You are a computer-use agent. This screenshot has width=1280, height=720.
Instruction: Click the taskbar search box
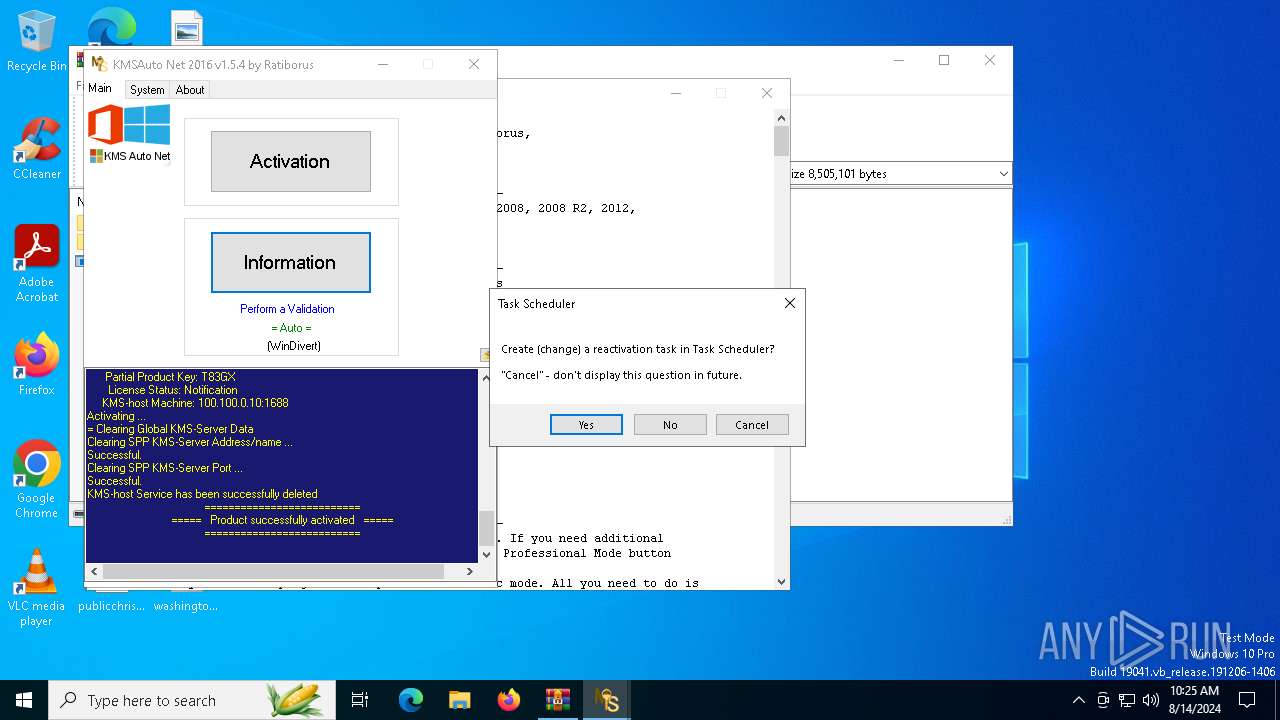coord(192,700)
